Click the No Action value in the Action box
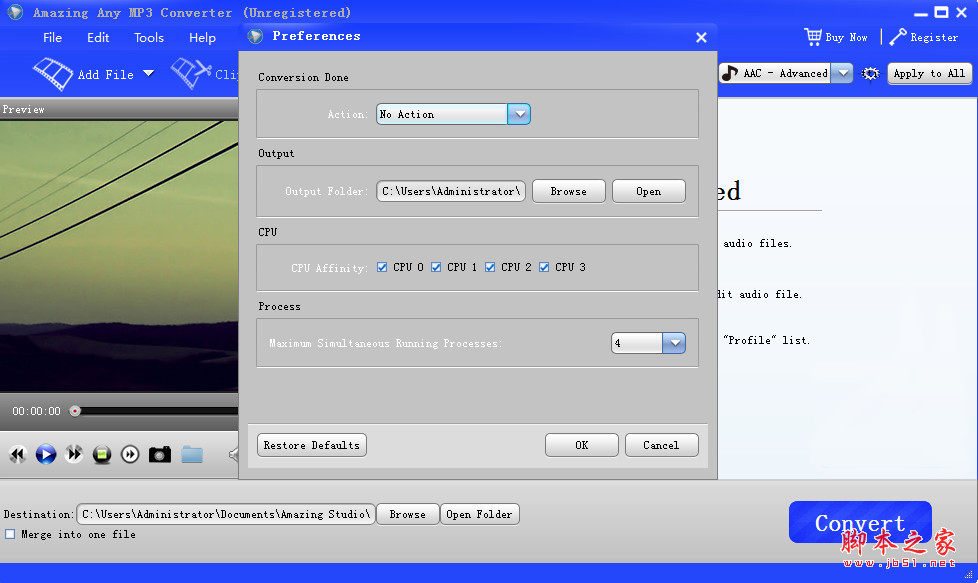Viewport: 978px width, 583px height. pos(407,114)
